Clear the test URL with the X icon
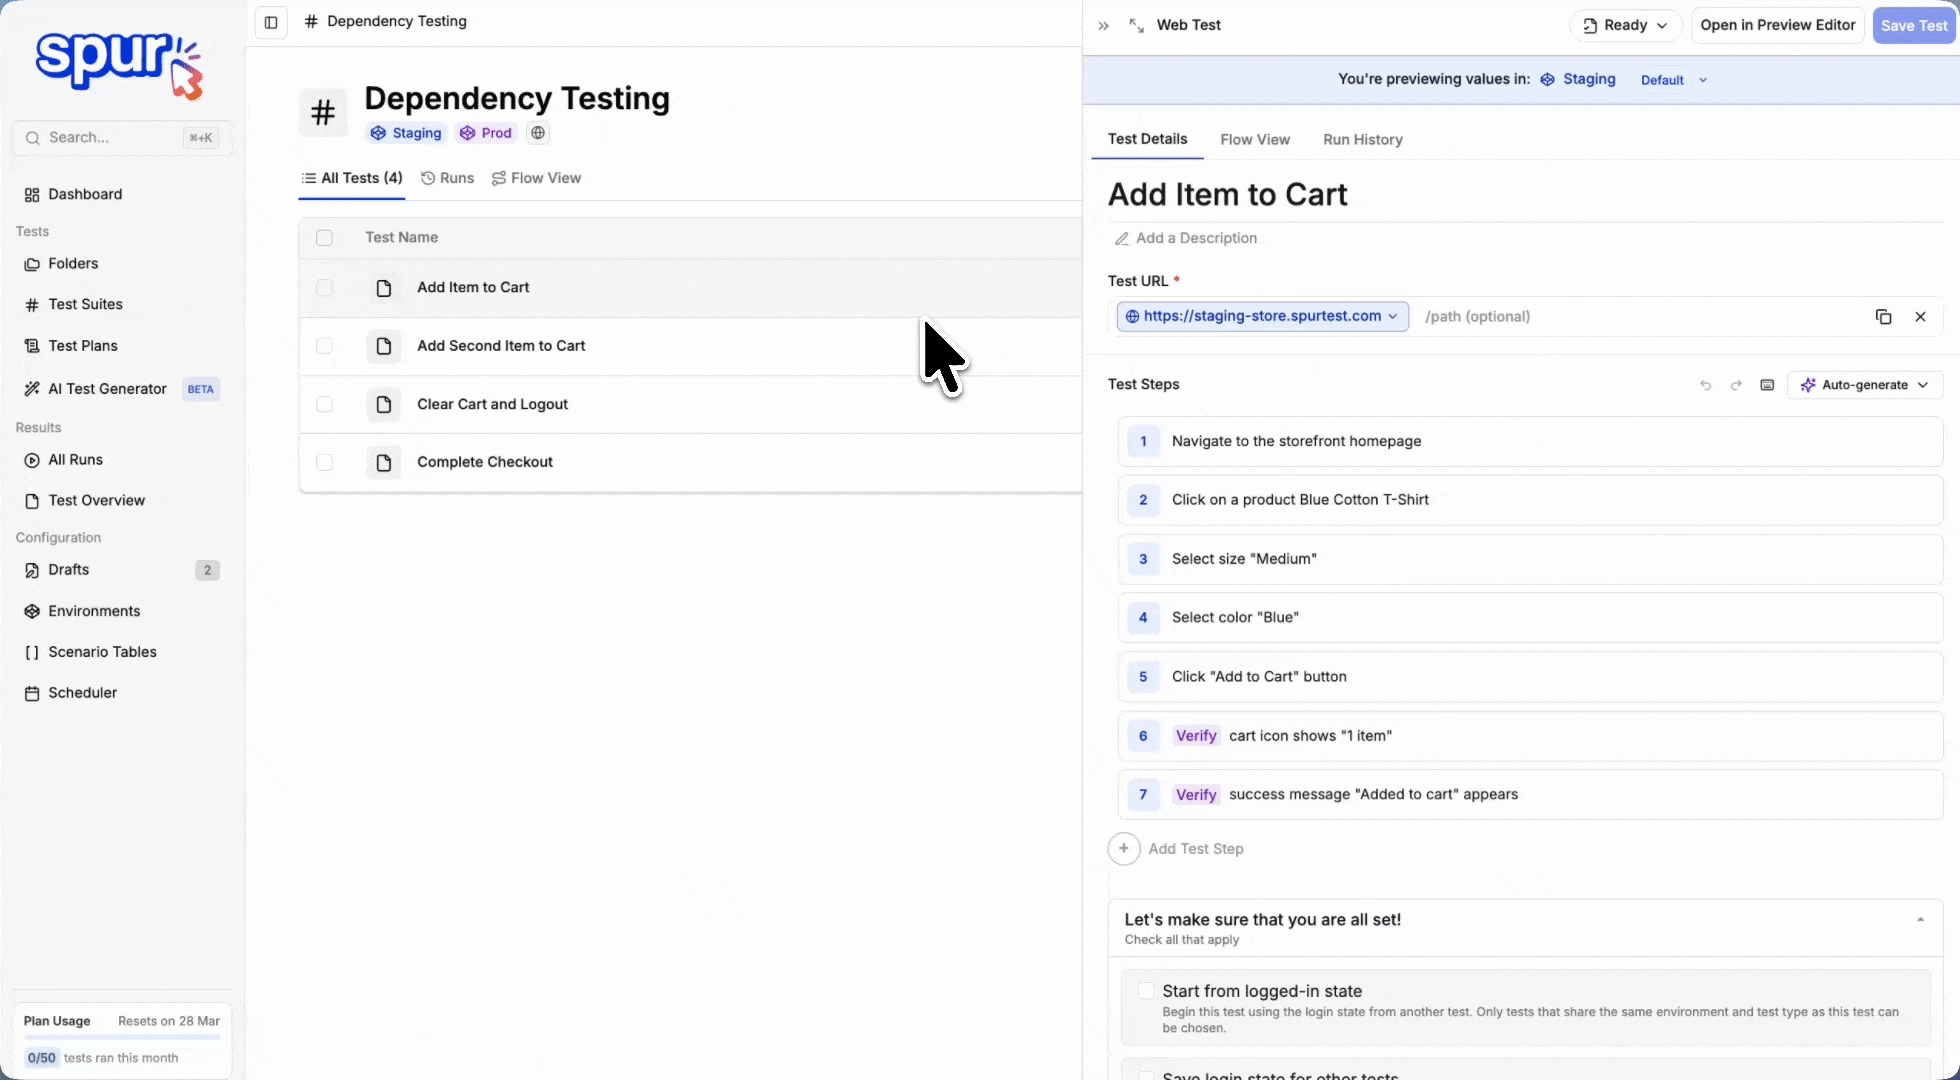The height and width of the screenshot is (1080, 1960). [x=1920, y=317]
